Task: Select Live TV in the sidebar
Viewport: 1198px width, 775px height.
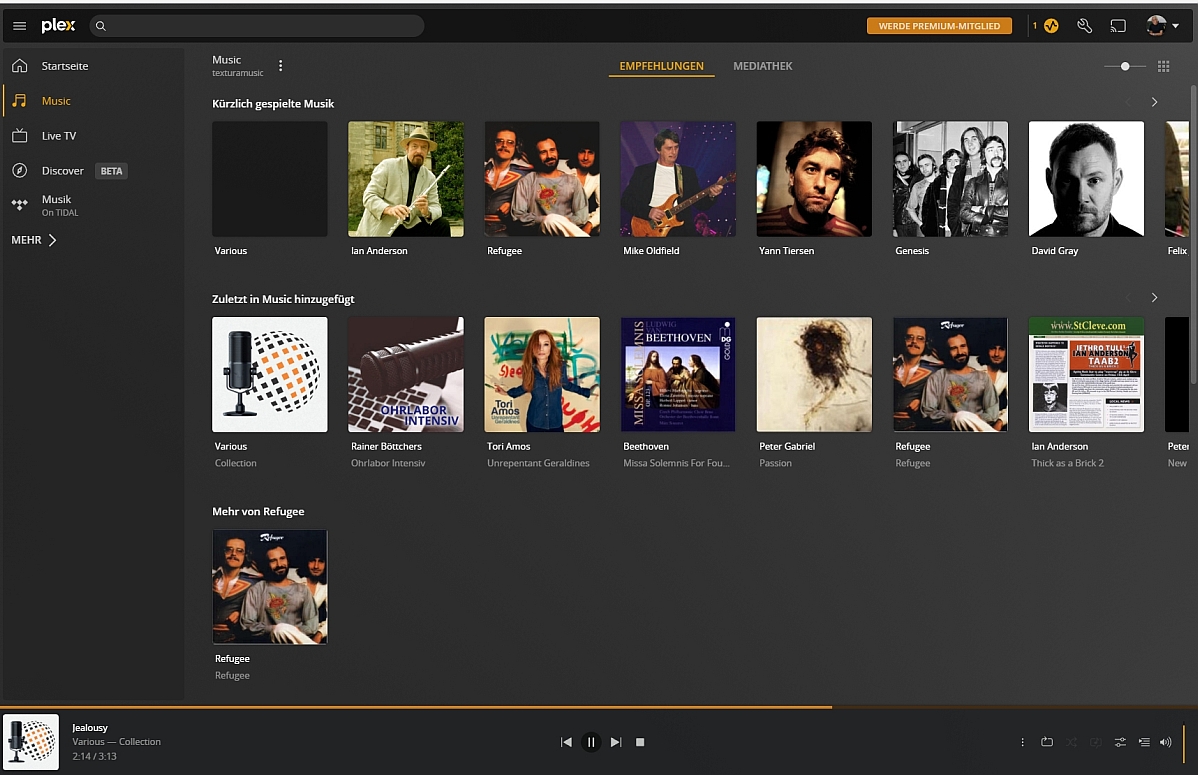Action: [58, 136]
